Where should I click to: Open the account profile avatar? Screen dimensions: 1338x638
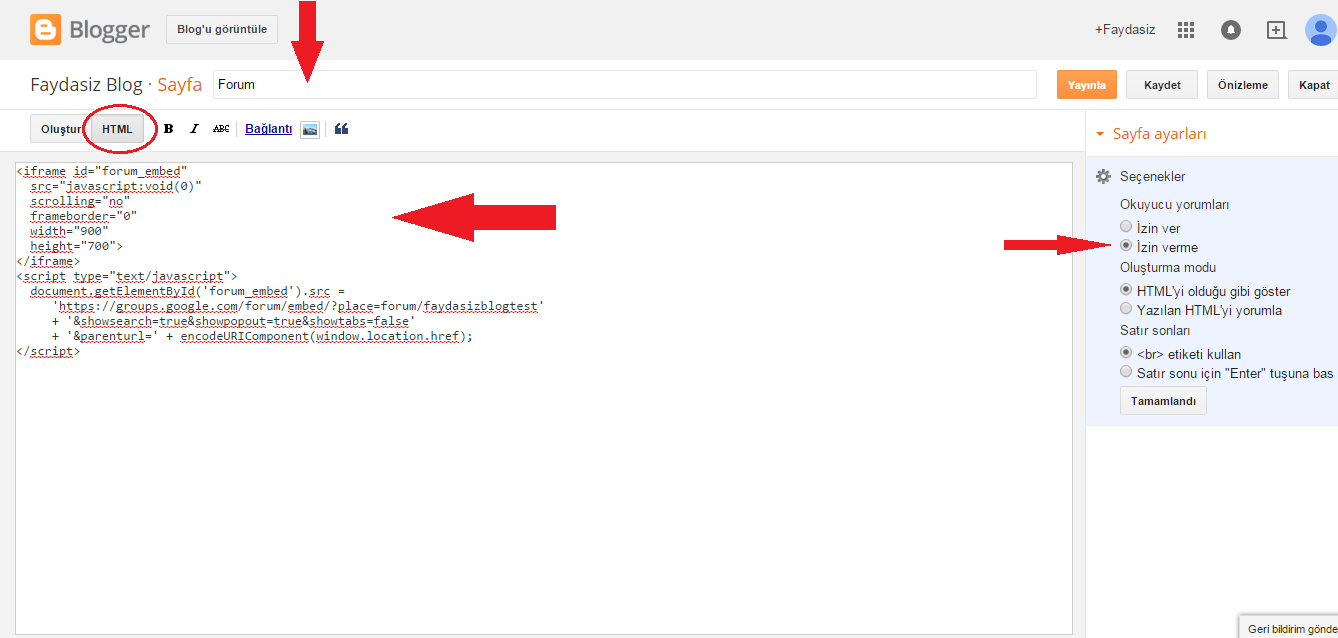coord(1321,30)
